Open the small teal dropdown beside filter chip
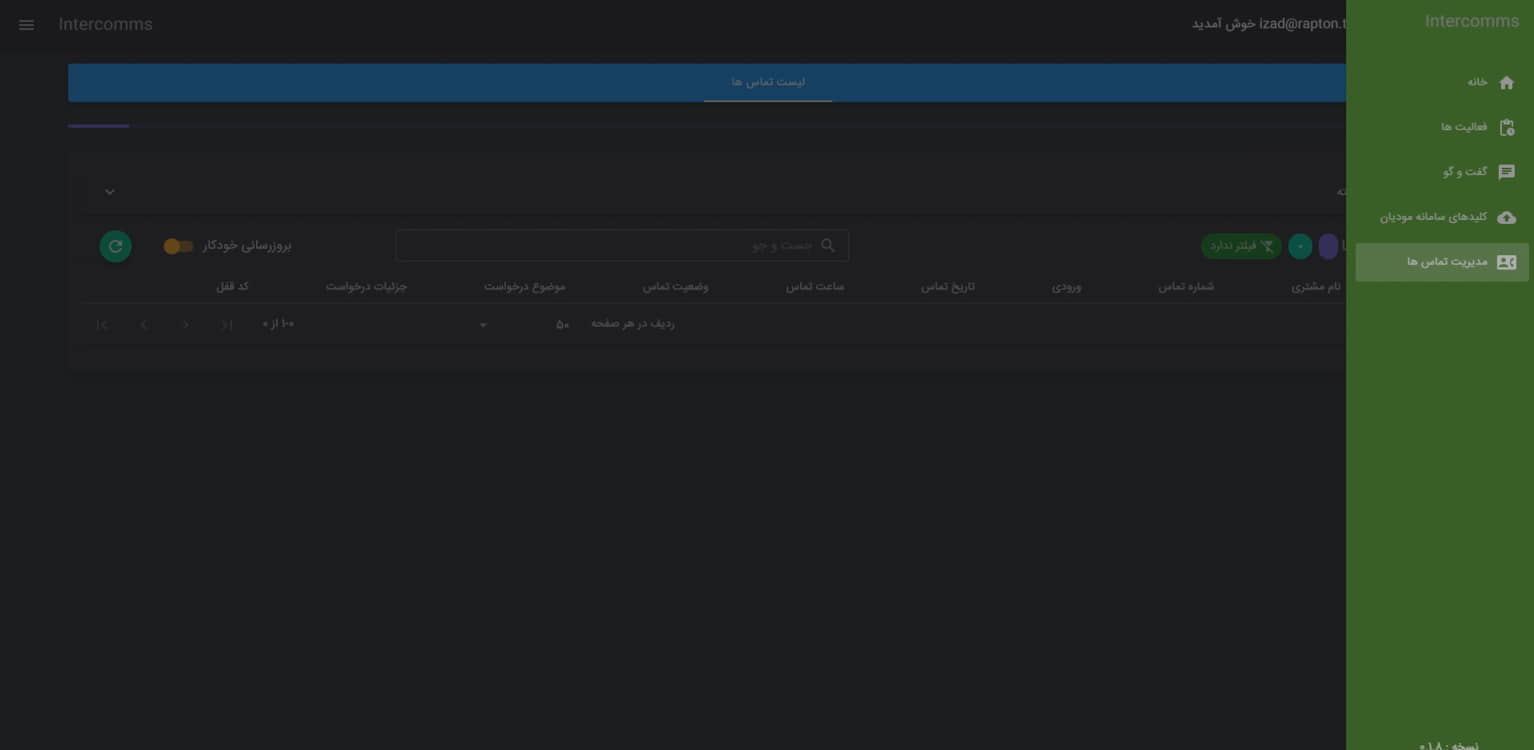1534x750 pixels. pos(1299,246)
